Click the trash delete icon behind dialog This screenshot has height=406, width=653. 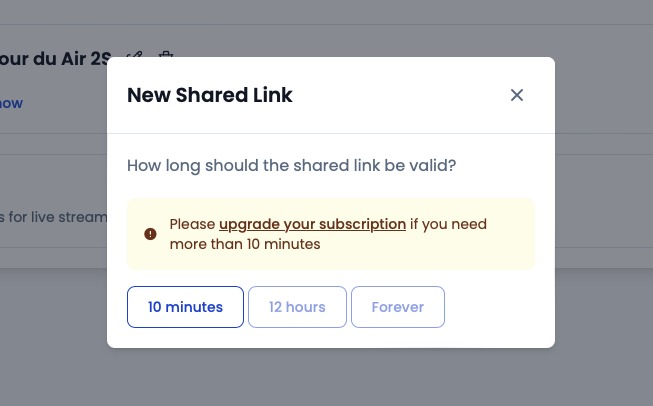(166, 55)
